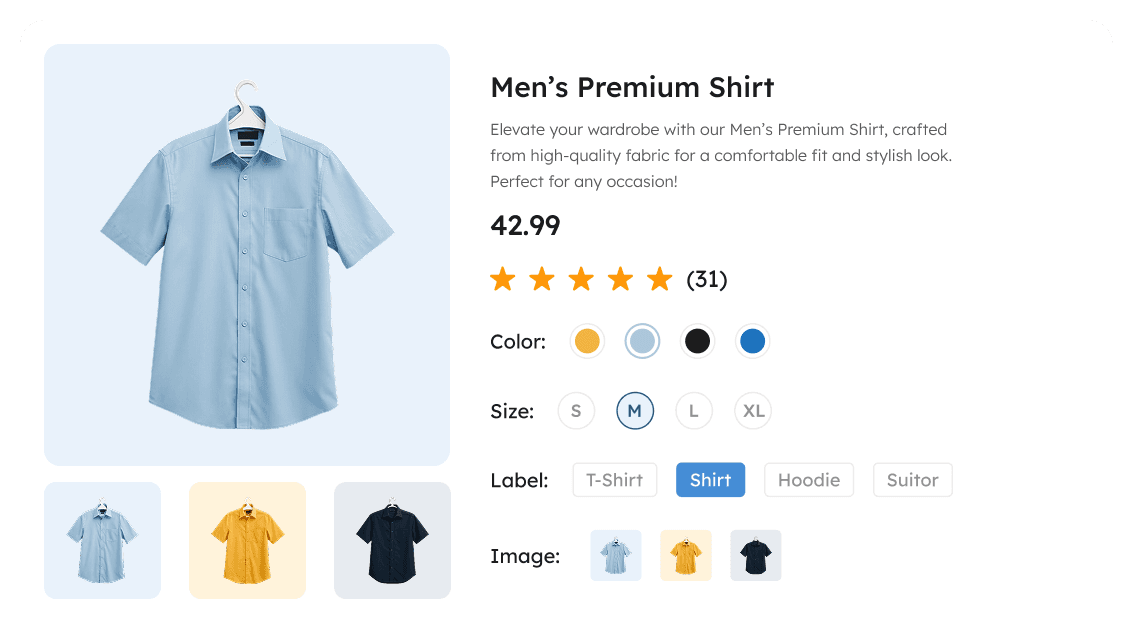Click the fourth rating star
1133x619 pixels.
(620, 279)
